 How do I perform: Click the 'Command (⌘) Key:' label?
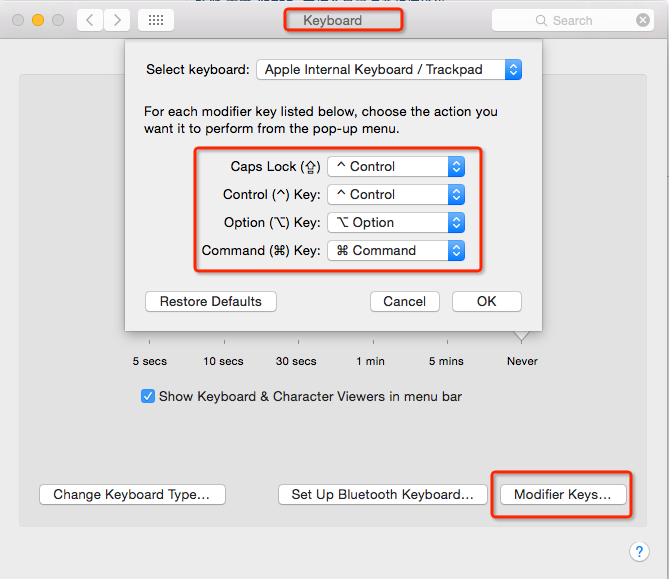[261, 250]
